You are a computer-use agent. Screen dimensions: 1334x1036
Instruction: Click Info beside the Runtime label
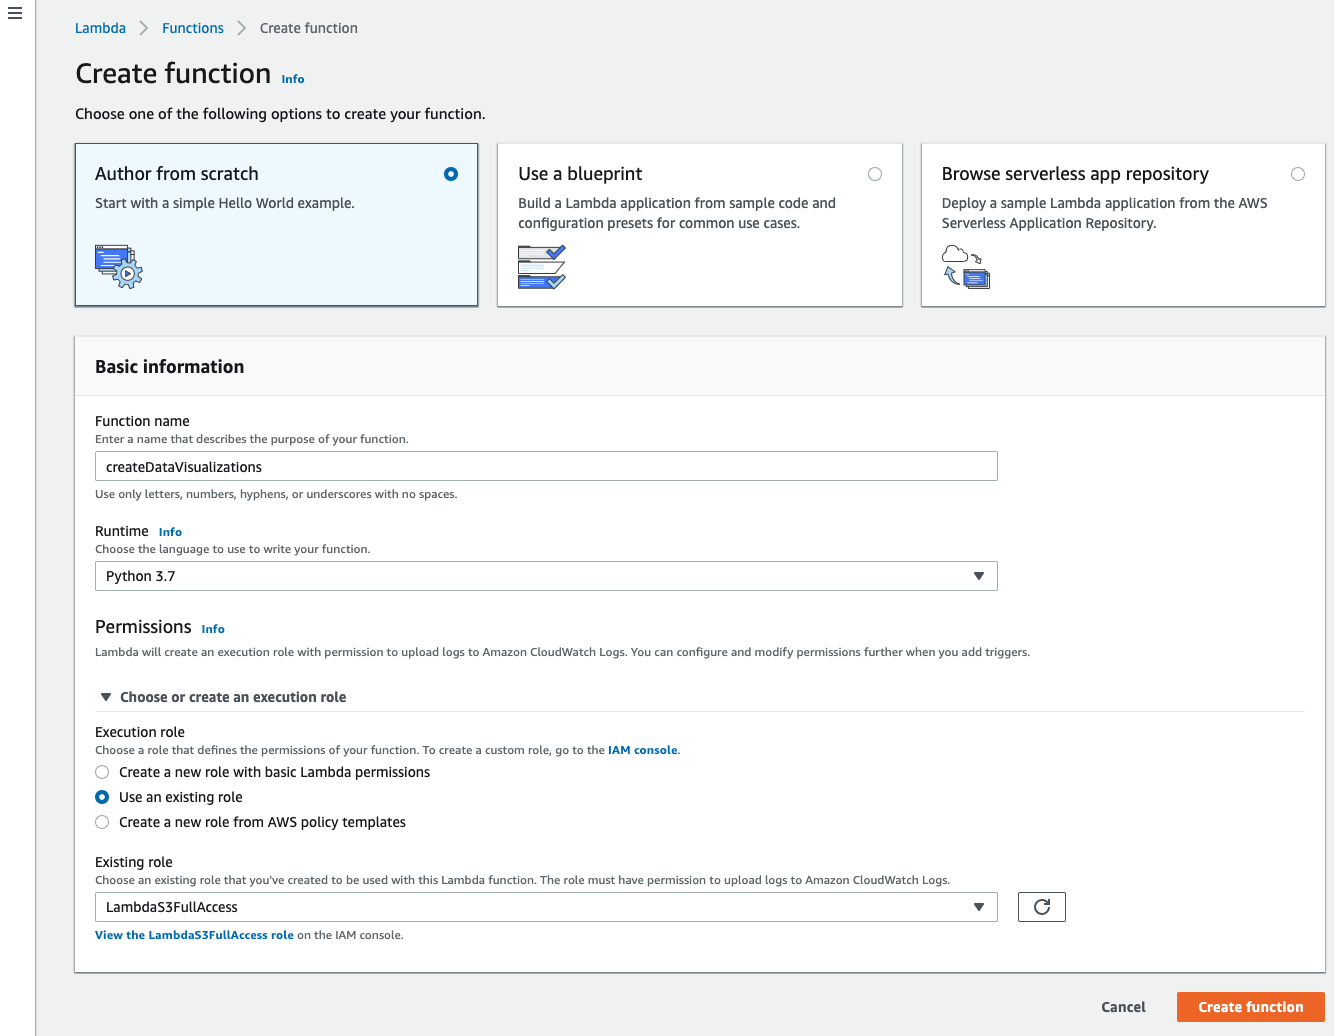170,531
